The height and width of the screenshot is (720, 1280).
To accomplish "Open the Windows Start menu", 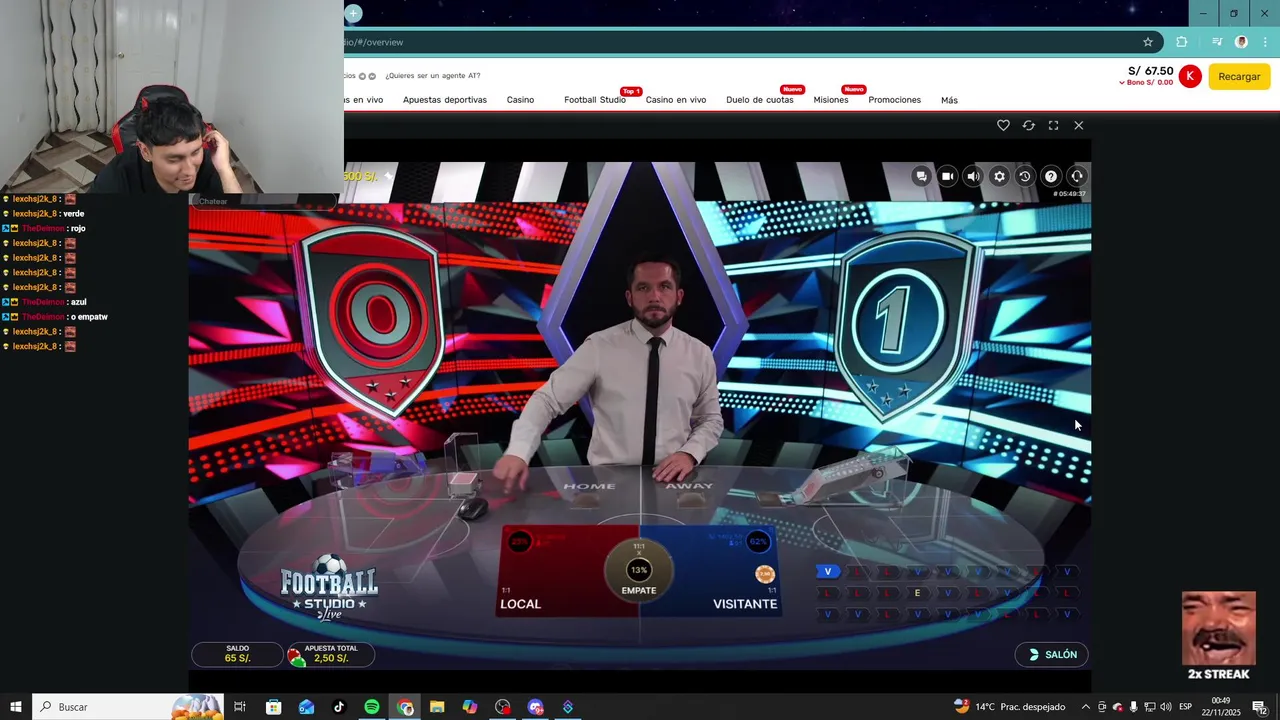I will coord(16,707).
